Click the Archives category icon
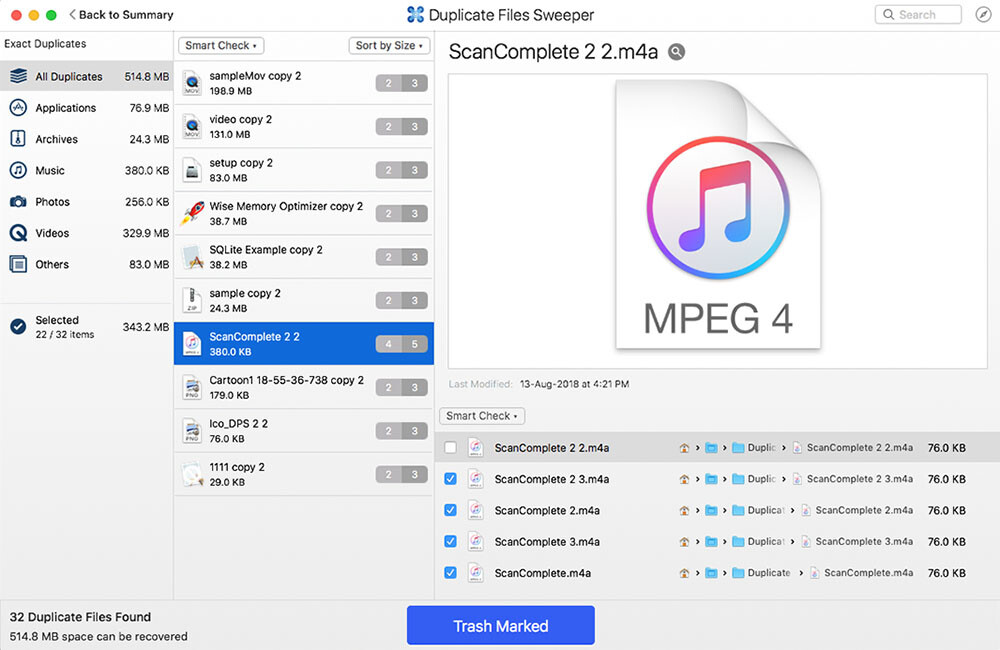This screenshot has width=1000, height=650. [18, 138]
